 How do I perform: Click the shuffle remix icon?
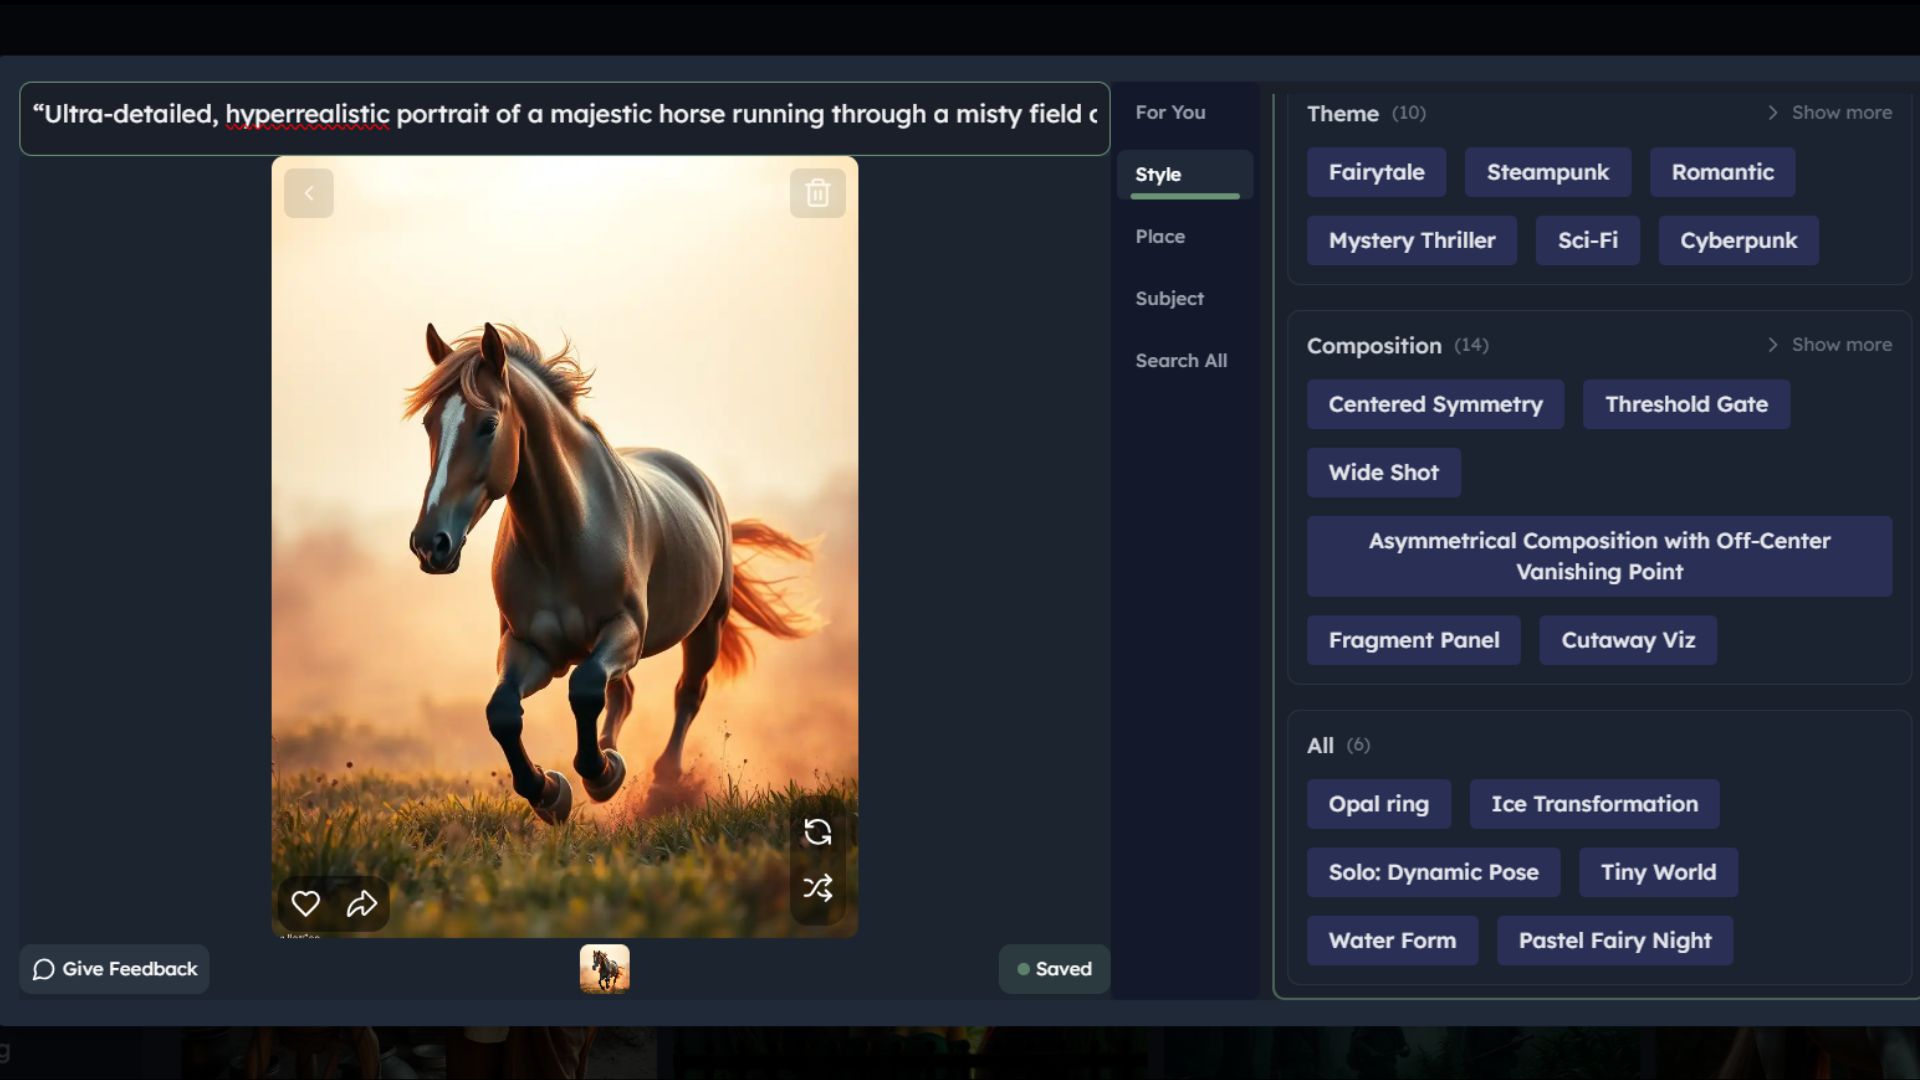click(x=817, y=888)
